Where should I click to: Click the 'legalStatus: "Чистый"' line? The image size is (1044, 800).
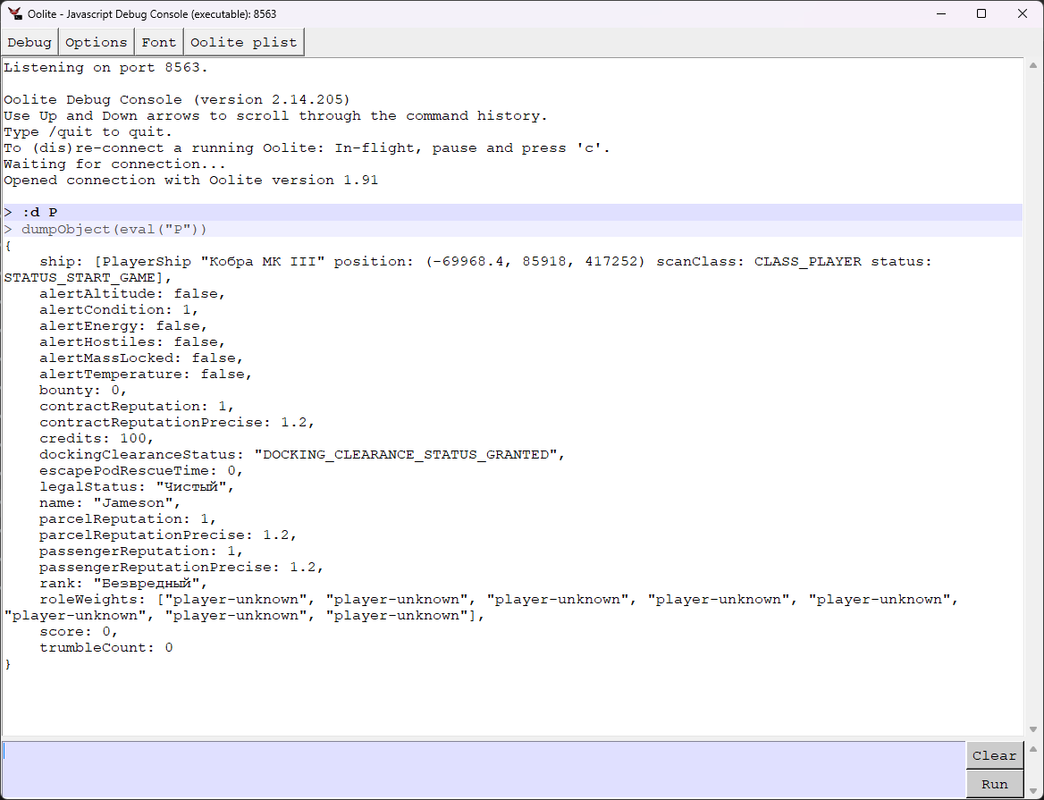pos(136,487)
